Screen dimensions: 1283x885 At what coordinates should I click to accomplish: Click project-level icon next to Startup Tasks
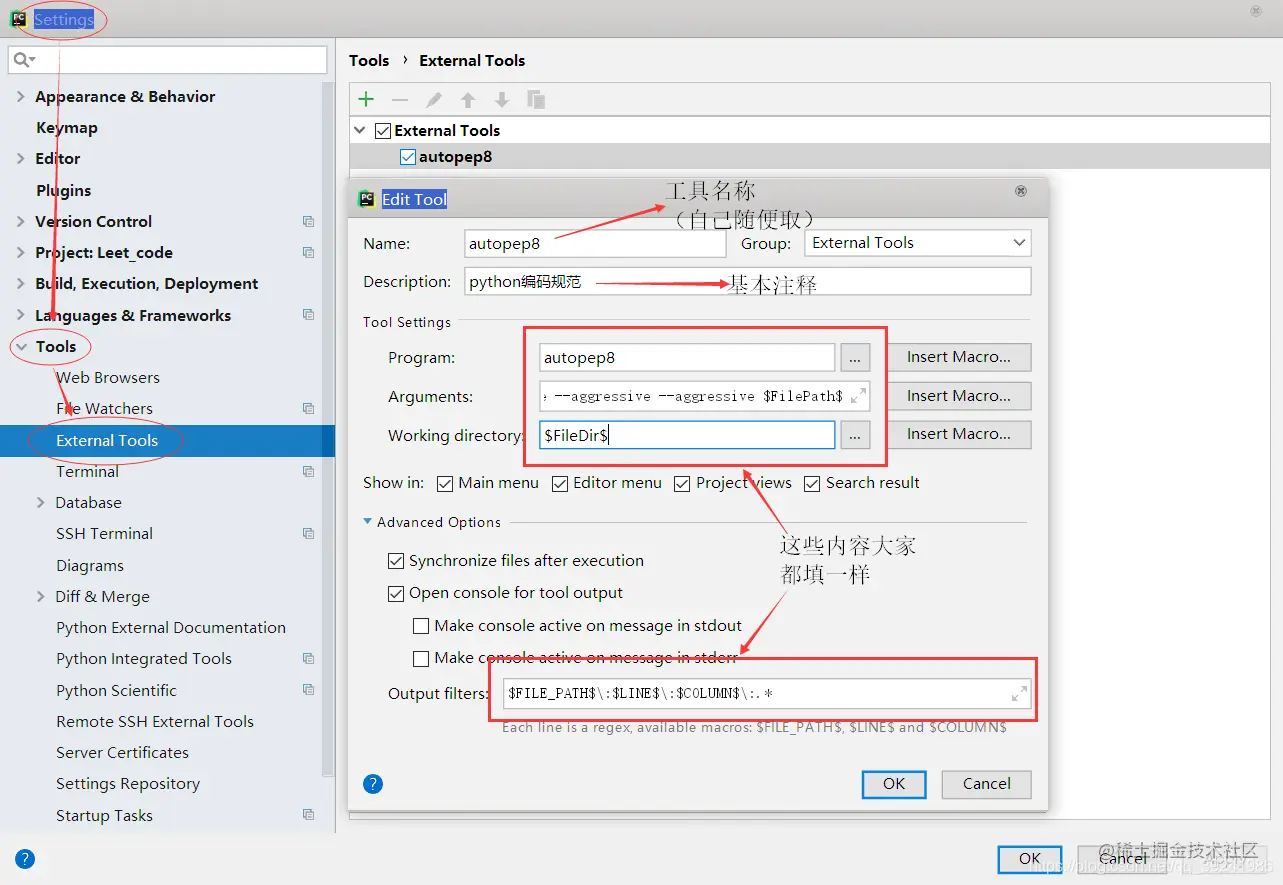coord(308,815)
